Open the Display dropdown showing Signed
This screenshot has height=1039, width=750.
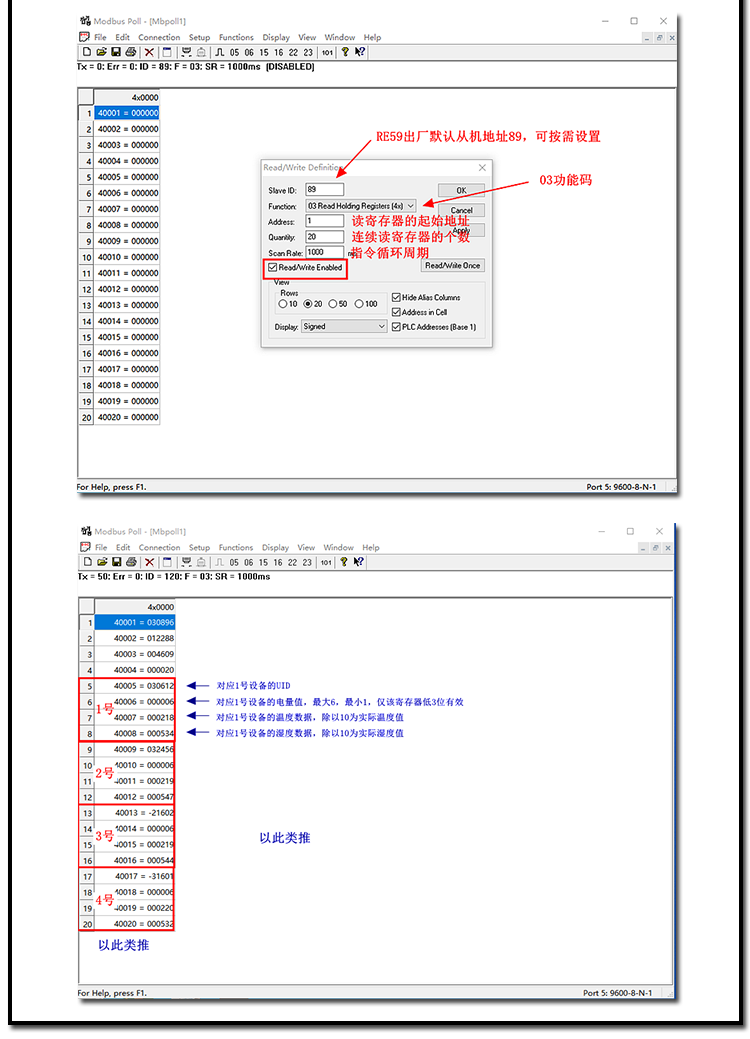click(x=344, y=326)
